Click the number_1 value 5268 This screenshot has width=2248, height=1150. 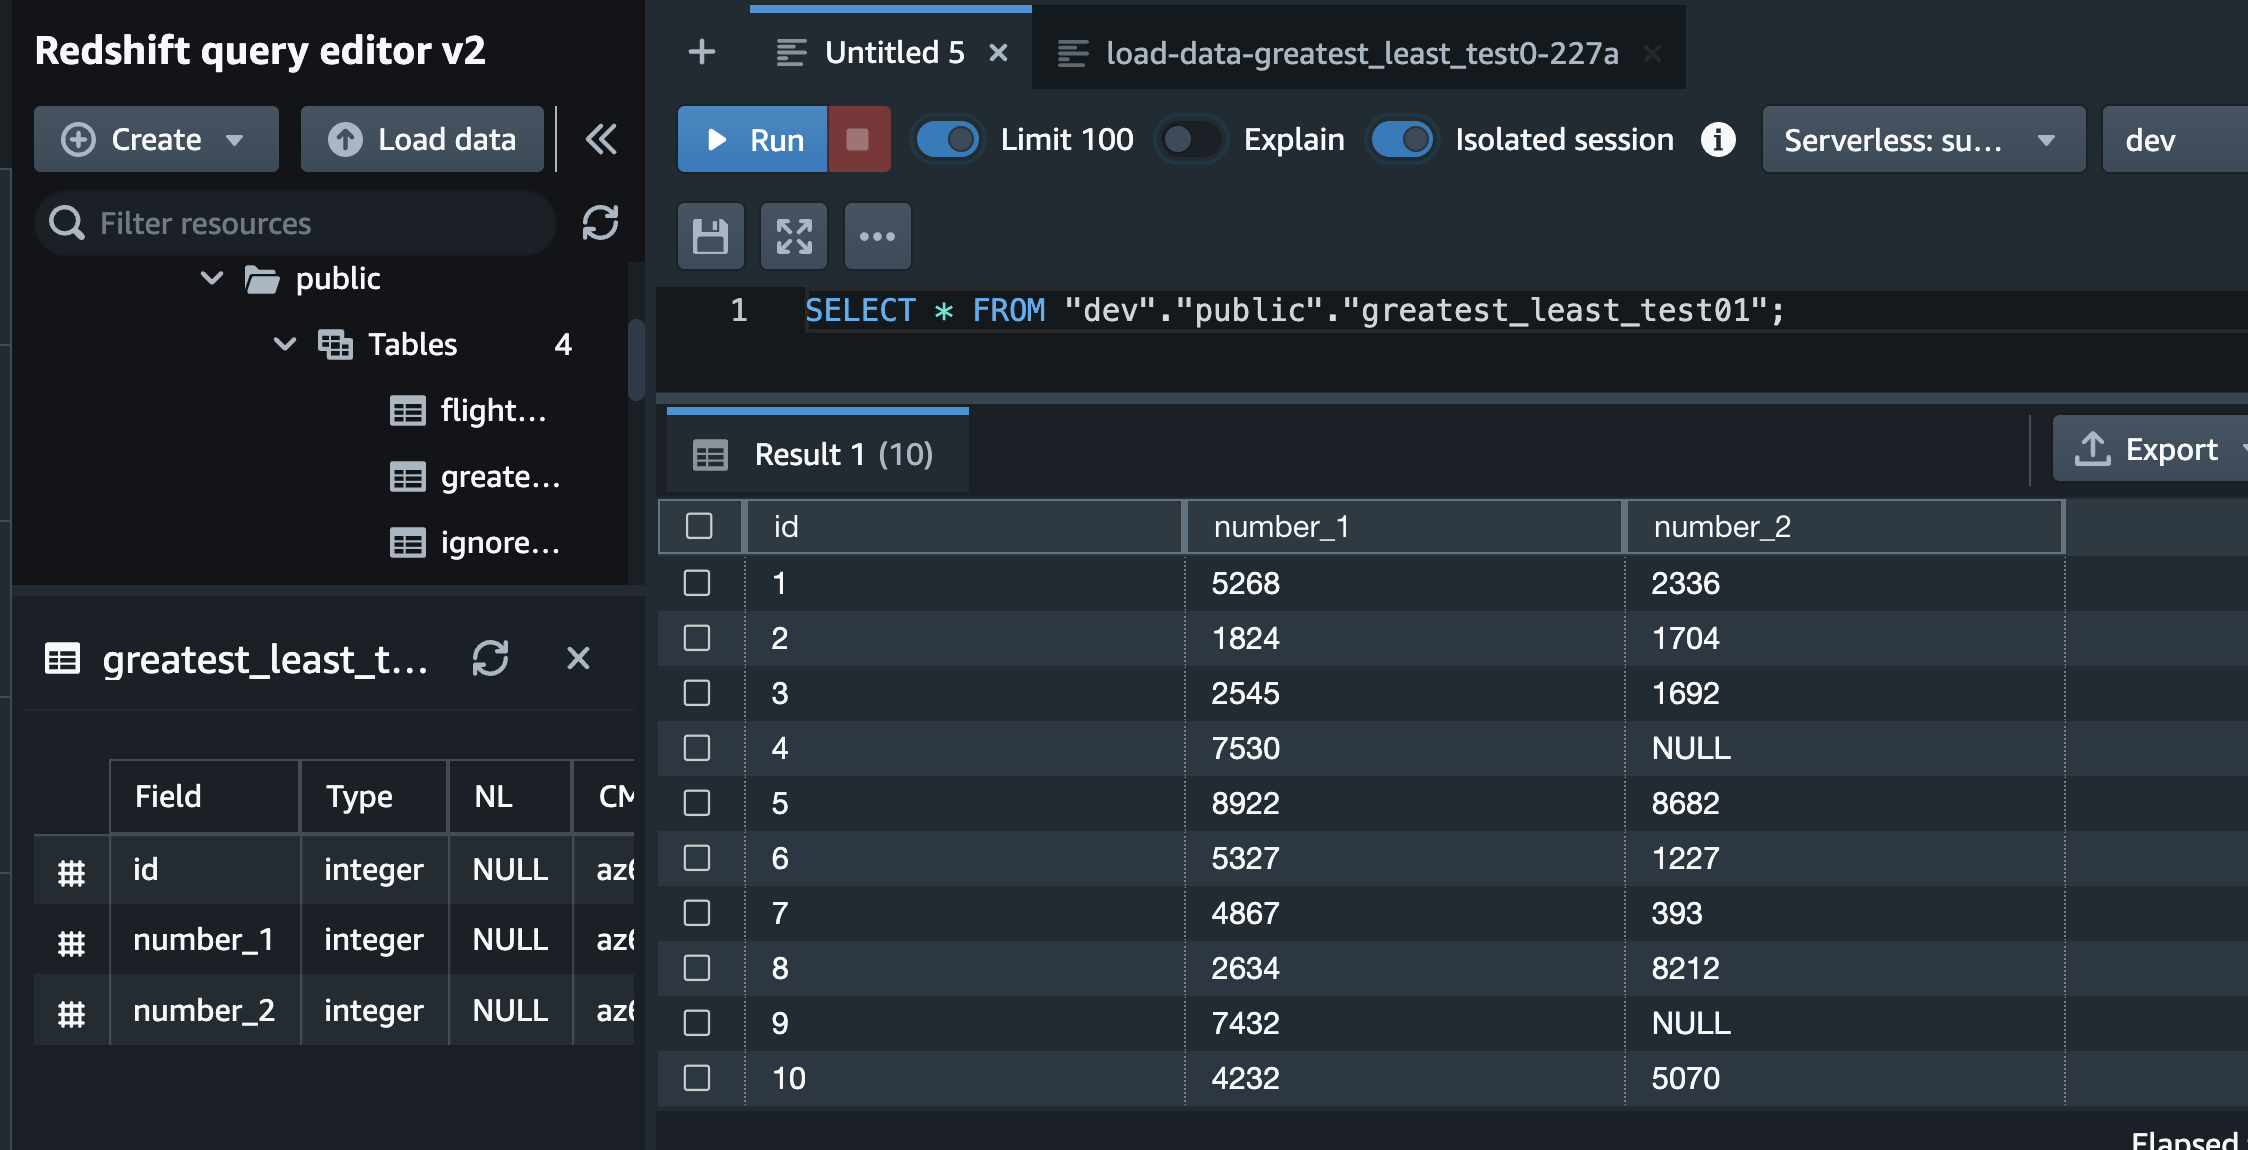coord(1245,583)
